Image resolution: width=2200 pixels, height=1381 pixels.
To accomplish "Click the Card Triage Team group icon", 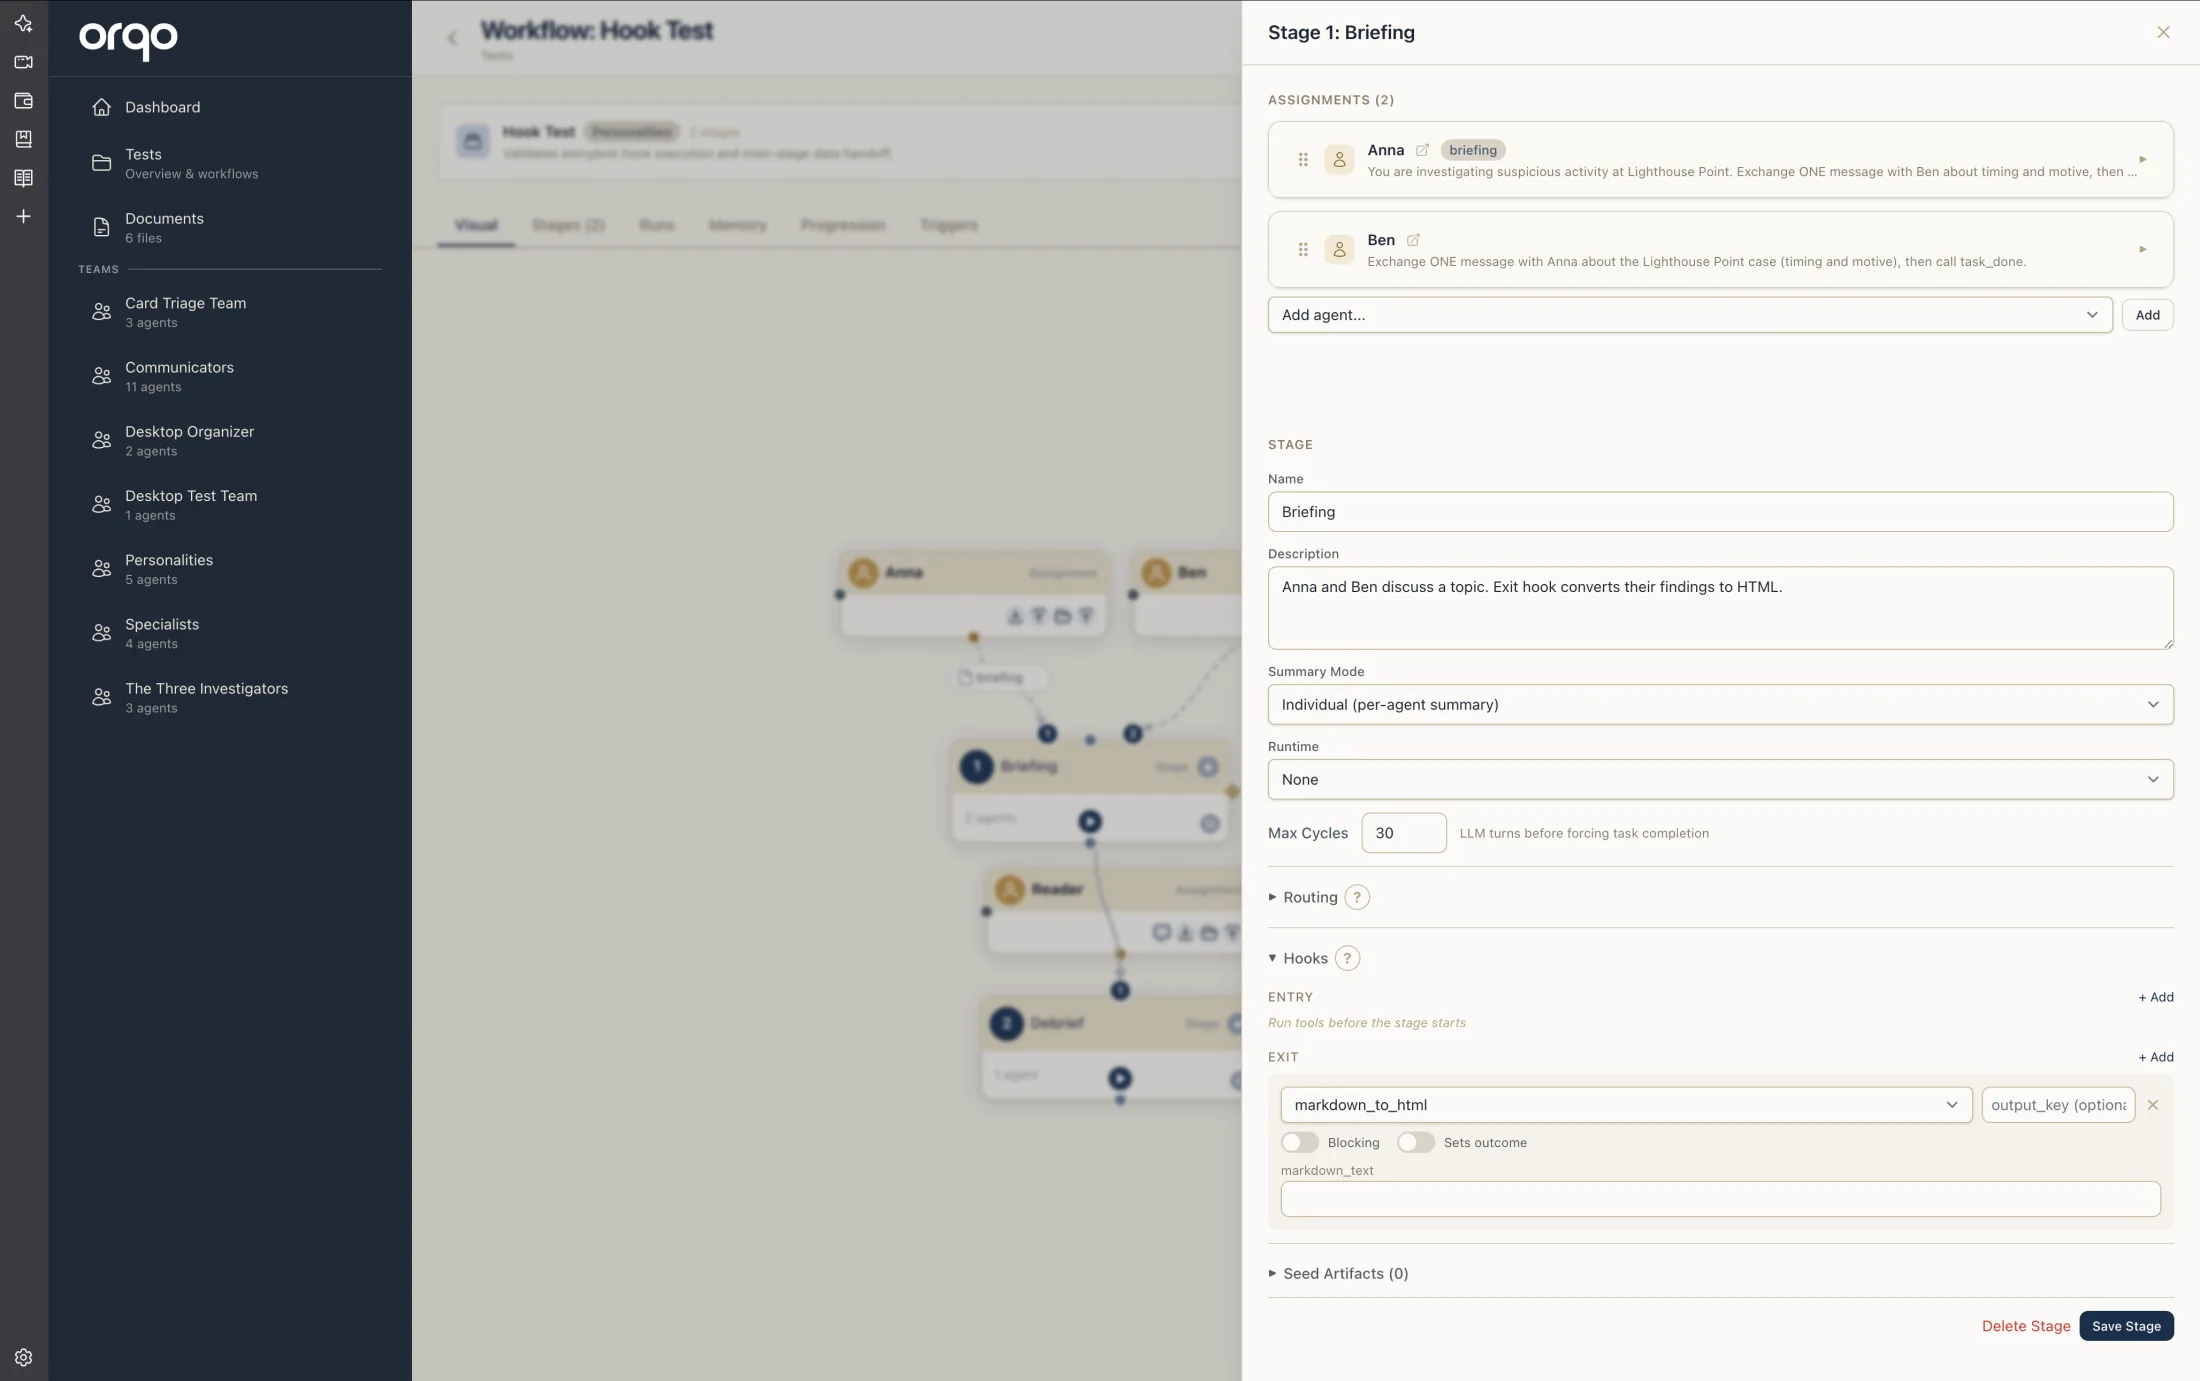I will click(101, 312).
